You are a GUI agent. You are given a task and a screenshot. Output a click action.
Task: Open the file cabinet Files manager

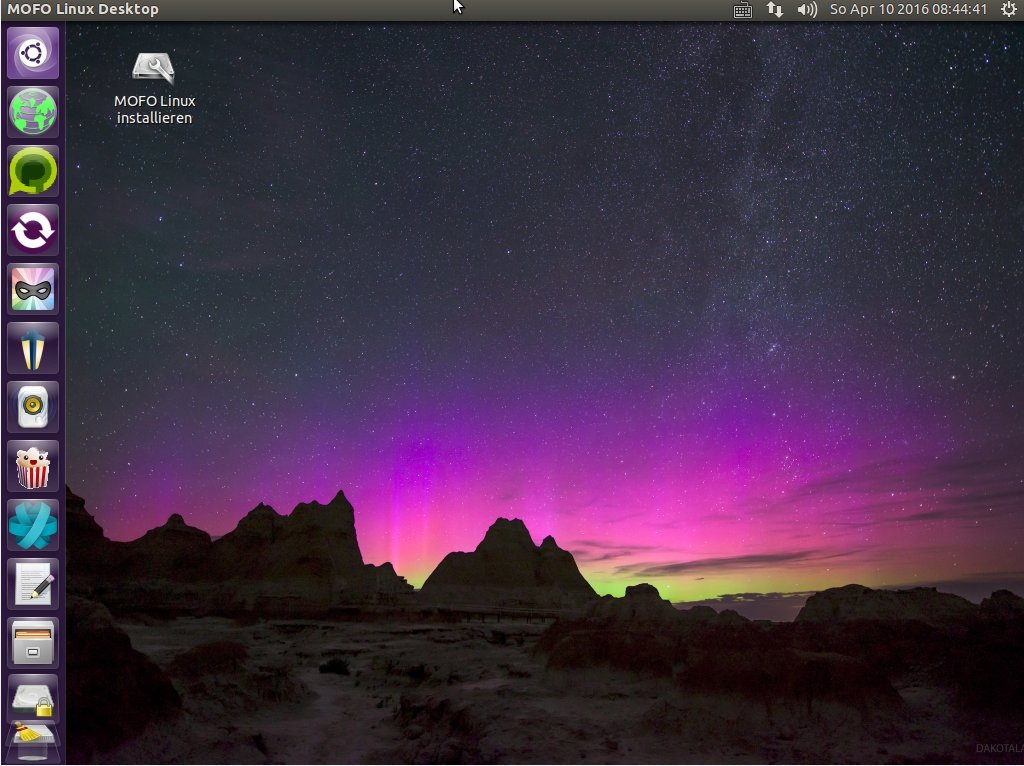(x=33, y=643)
